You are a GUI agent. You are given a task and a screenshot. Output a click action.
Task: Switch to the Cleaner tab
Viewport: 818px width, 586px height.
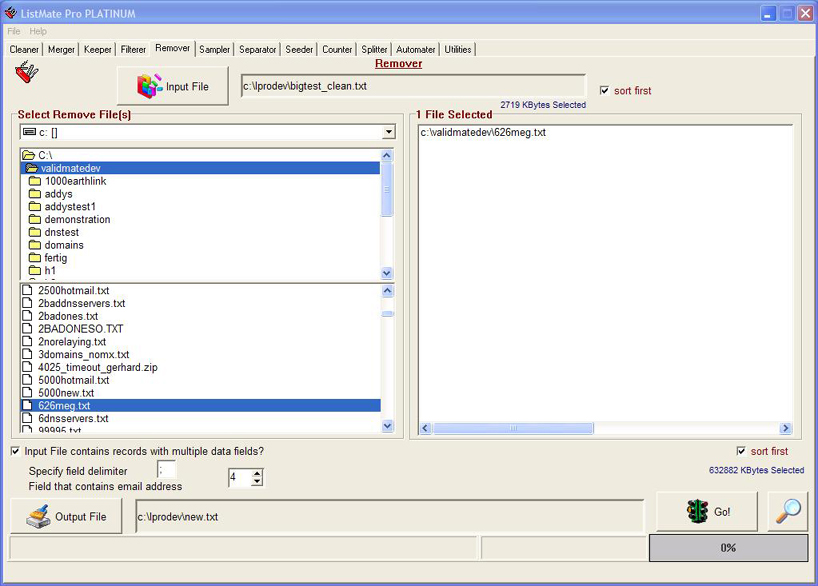(24, 49)
